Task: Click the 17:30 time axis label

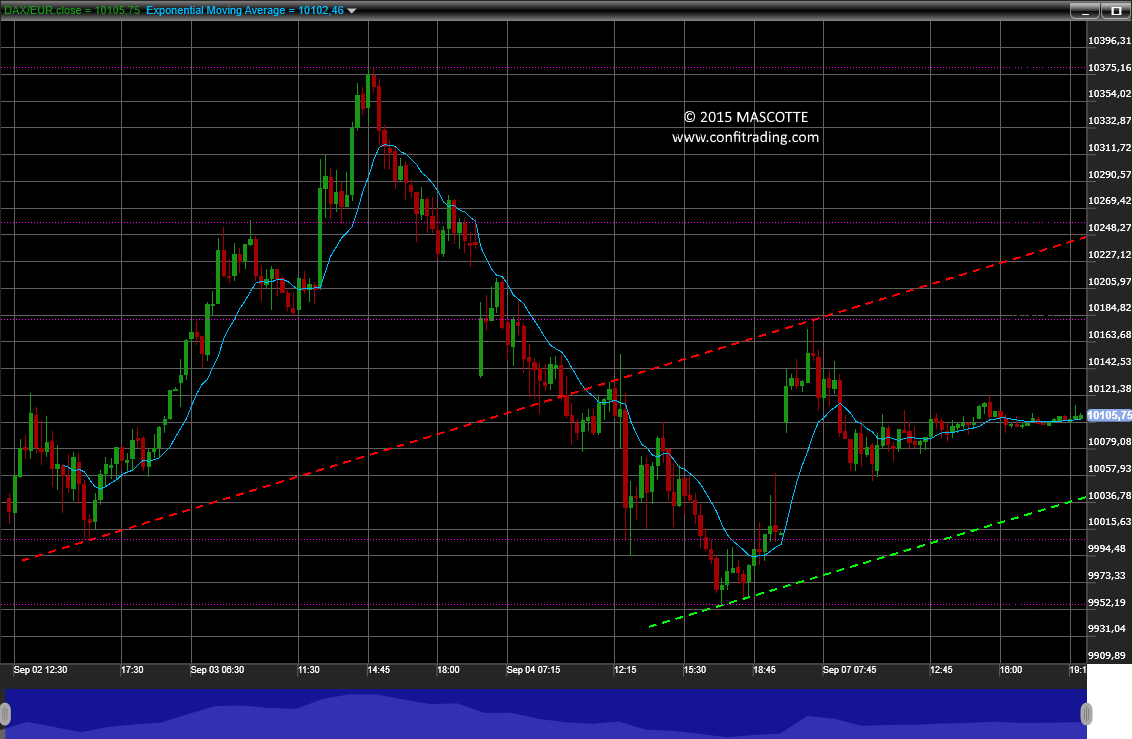Action: 132,670
